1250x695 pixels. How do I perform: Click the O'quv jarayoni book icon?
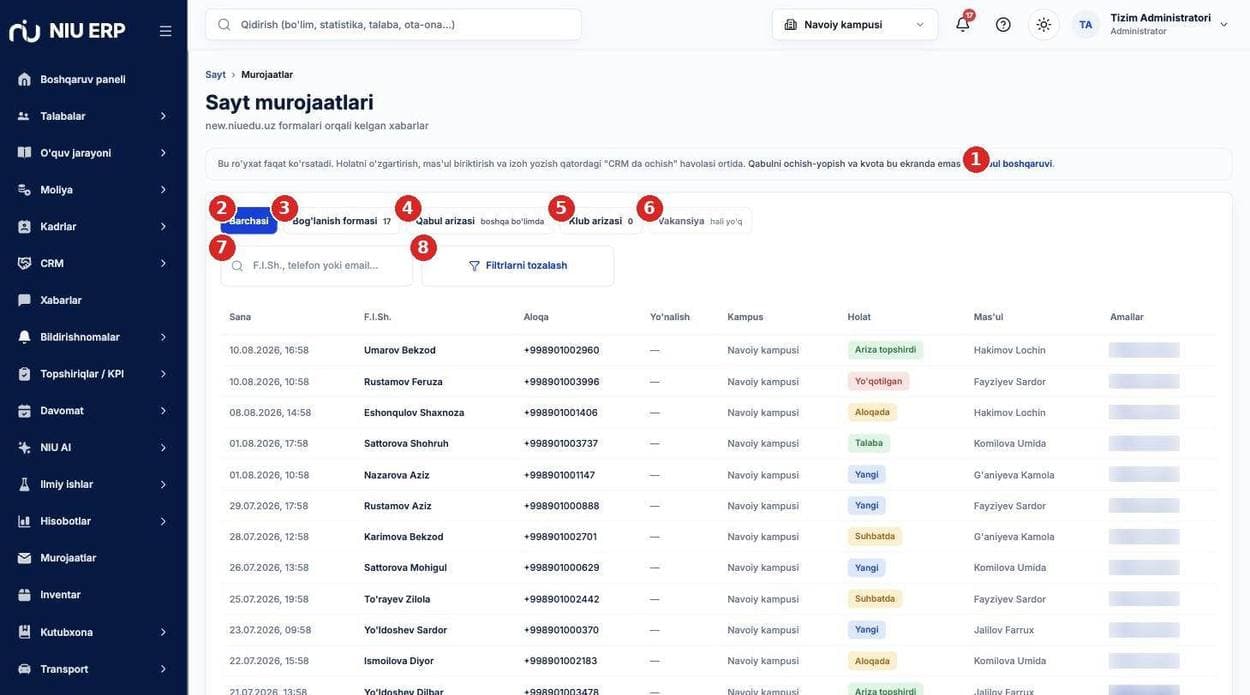24,153
